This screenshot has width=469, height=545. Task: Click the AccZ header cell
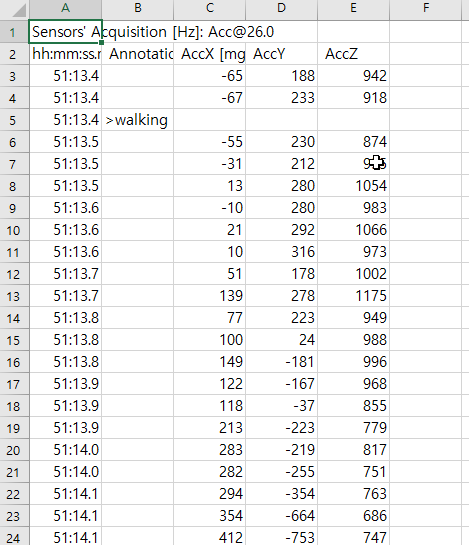pos(353,54)
